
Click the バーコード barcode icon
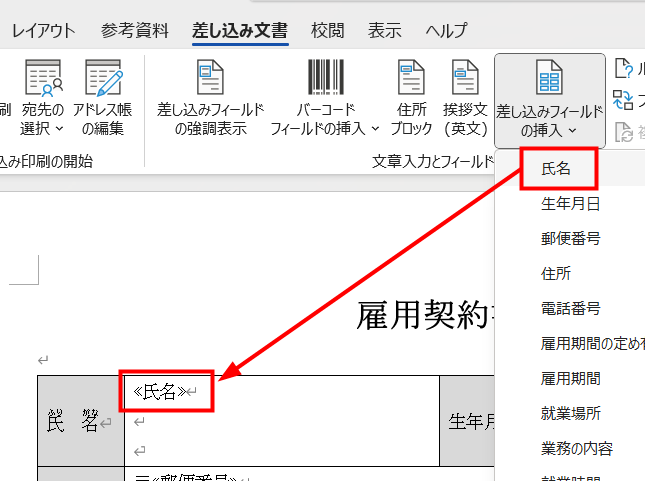point(326,77)
